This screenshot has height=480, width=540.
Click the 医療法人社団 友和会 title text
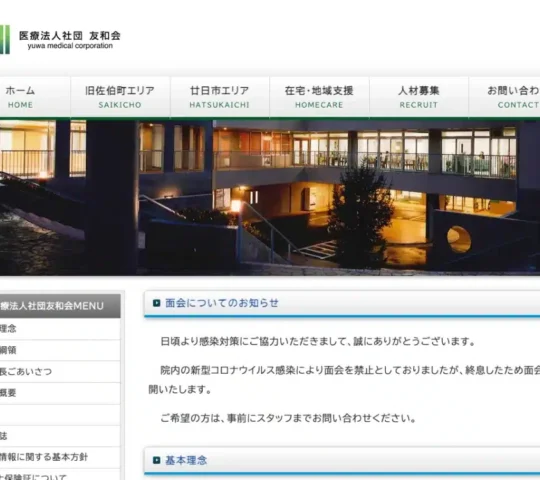[x=70, y=36]
